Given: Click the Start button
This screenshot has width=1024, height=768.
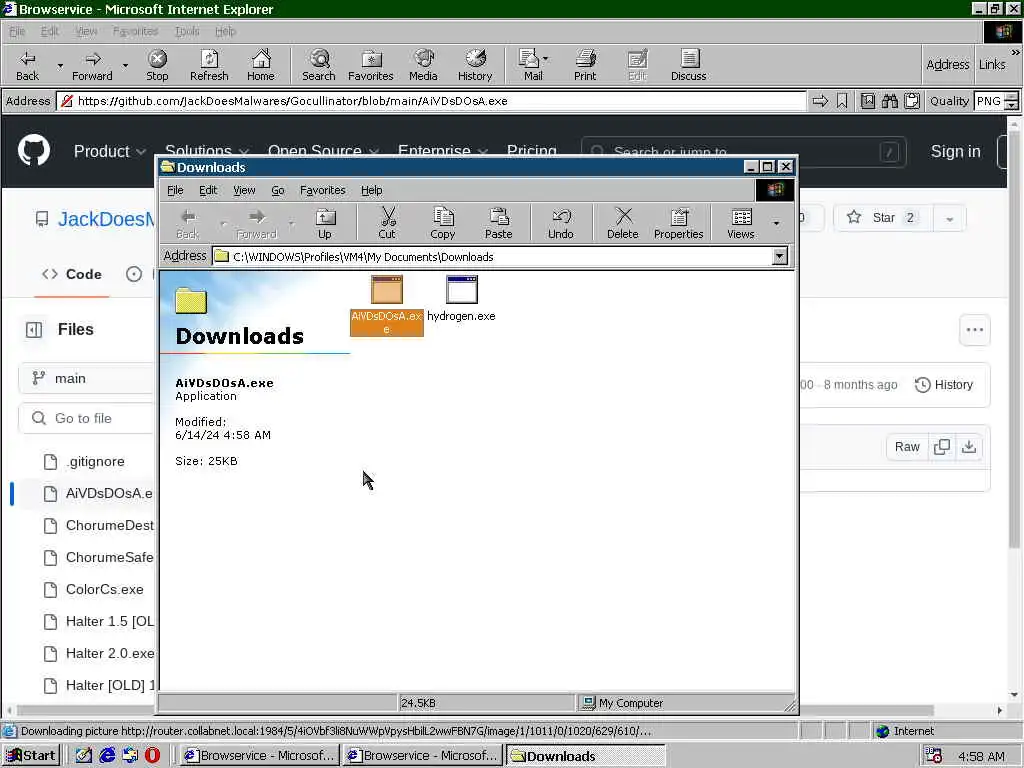Looking at the screenshot, I should point(31,756).
